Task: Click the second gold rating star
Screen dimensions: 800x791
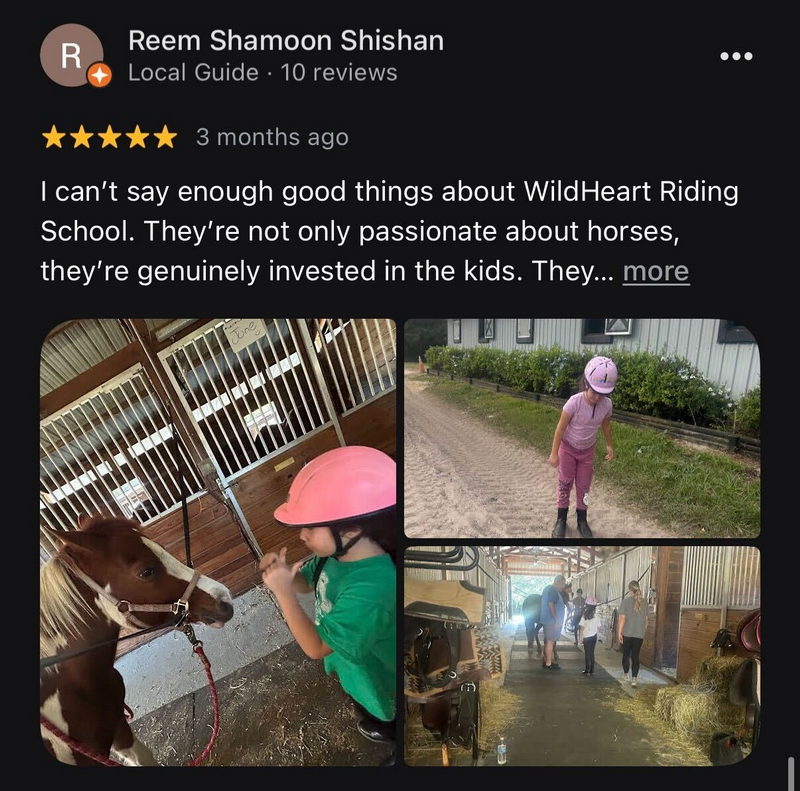Action: [81, 138]
